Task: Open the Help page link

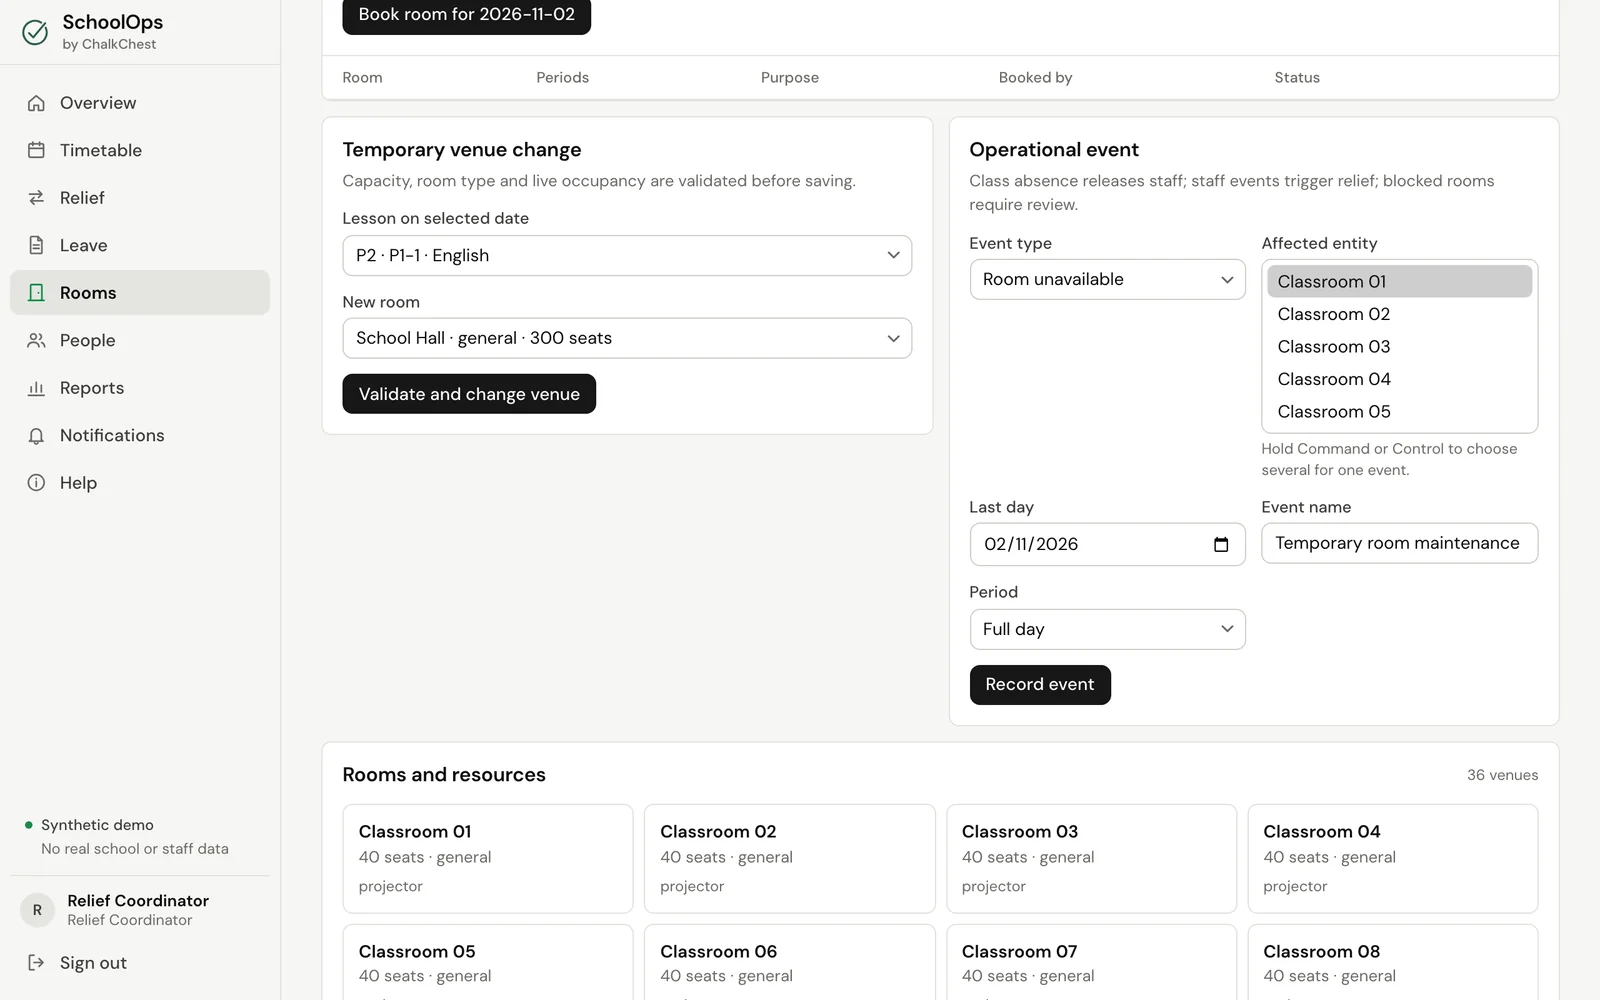Action: 140,483
